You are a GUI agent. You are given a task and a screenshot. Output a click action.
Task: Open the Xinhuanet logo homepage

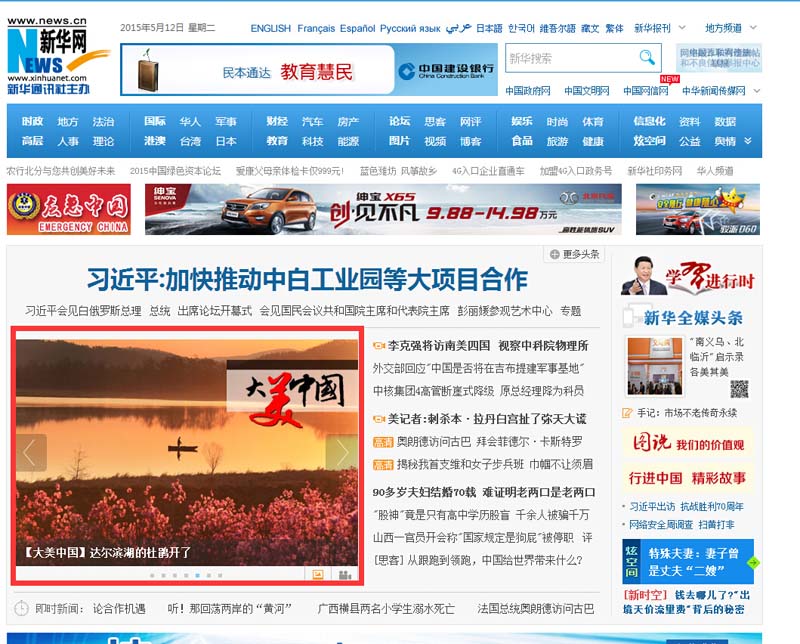(48, 55)
